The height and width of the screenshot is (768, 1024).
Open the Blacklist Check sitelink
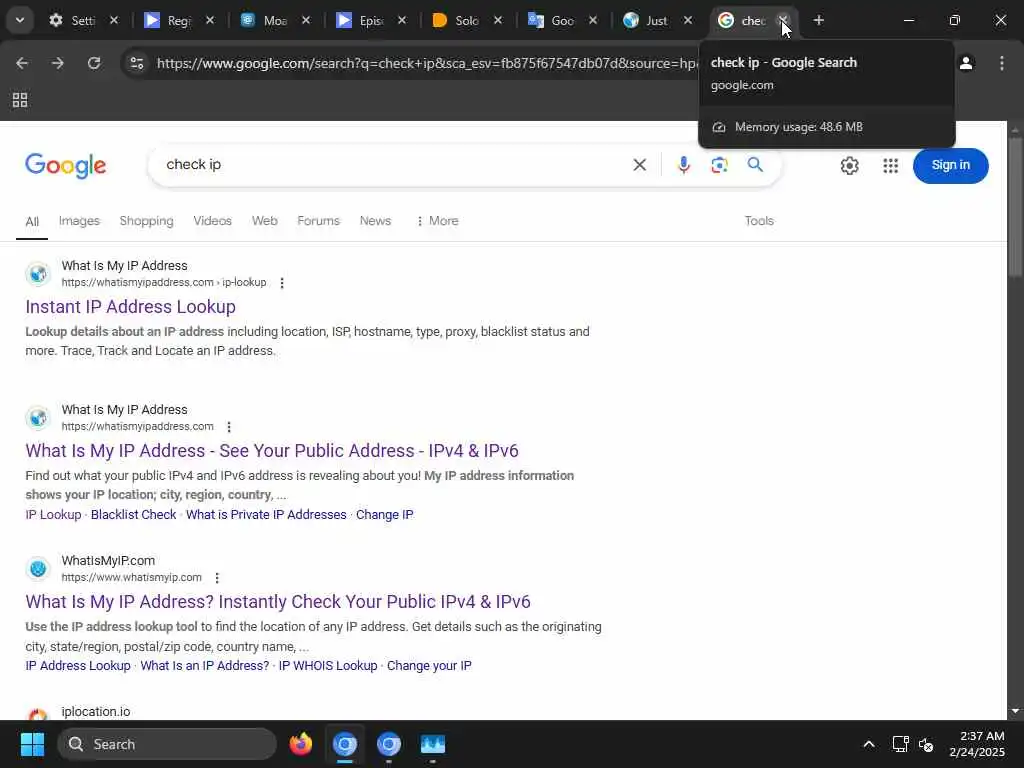[x=133, y=515]
